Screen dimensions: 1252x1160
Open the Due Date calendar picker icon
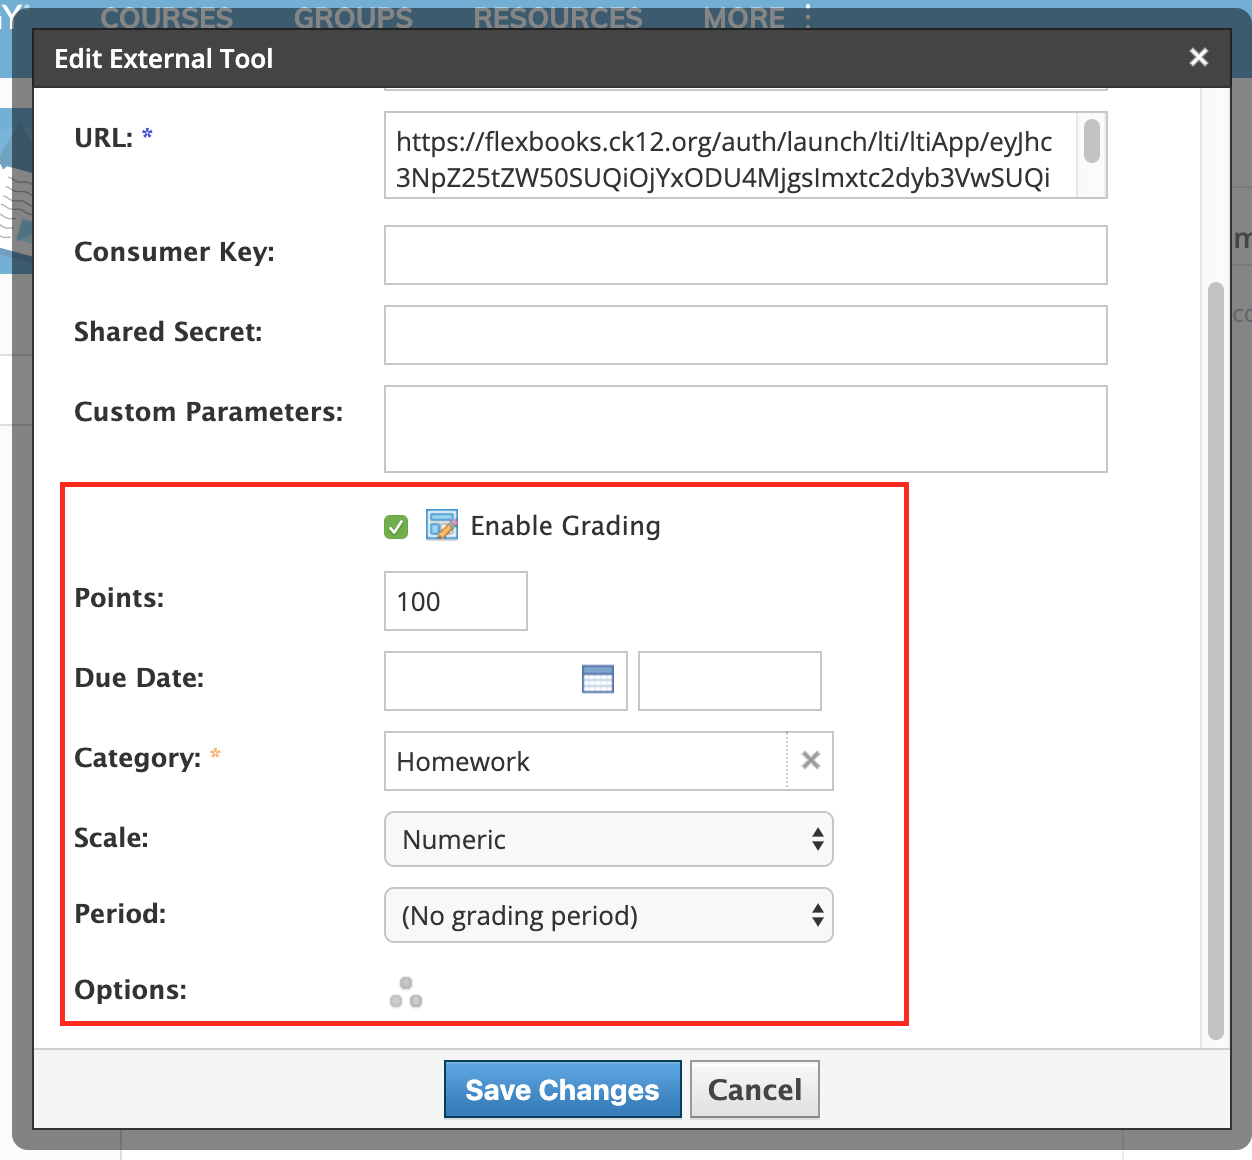(x=597, y=679)
